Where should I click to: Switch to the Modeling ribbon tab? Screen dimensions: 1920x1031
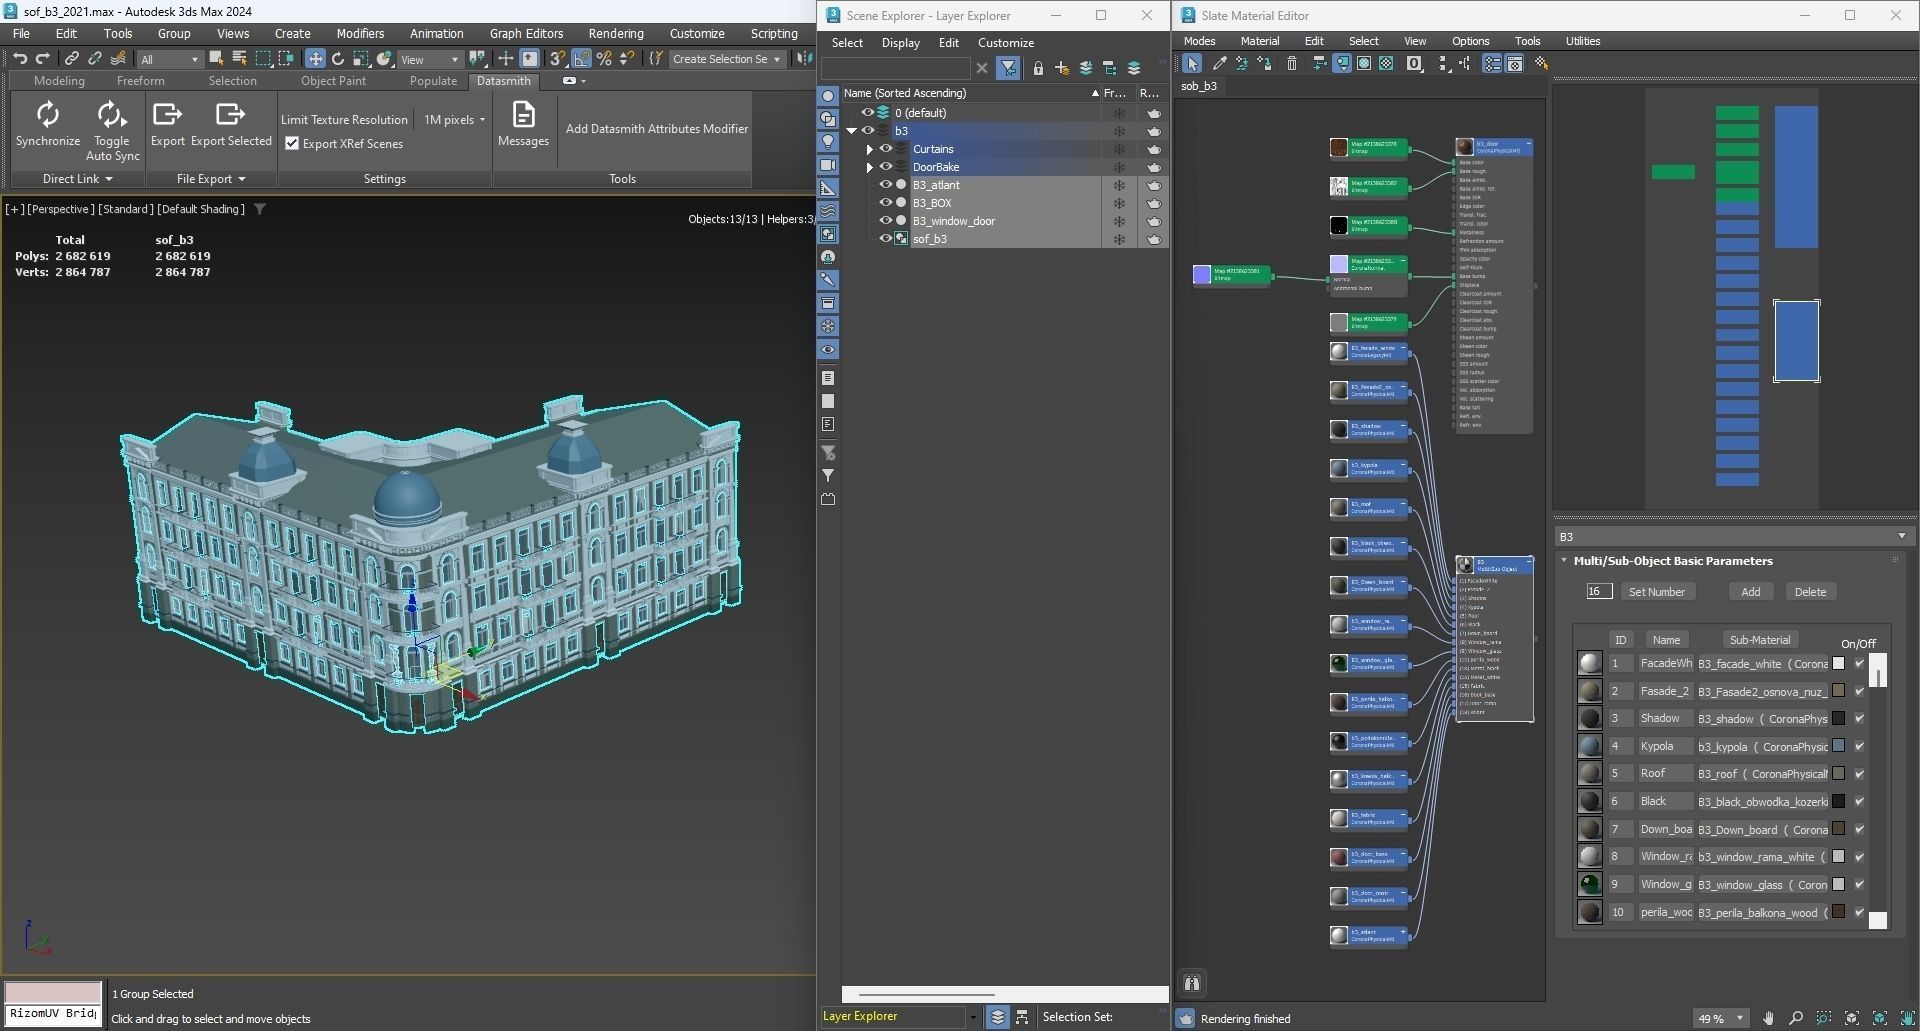(59, 81)
